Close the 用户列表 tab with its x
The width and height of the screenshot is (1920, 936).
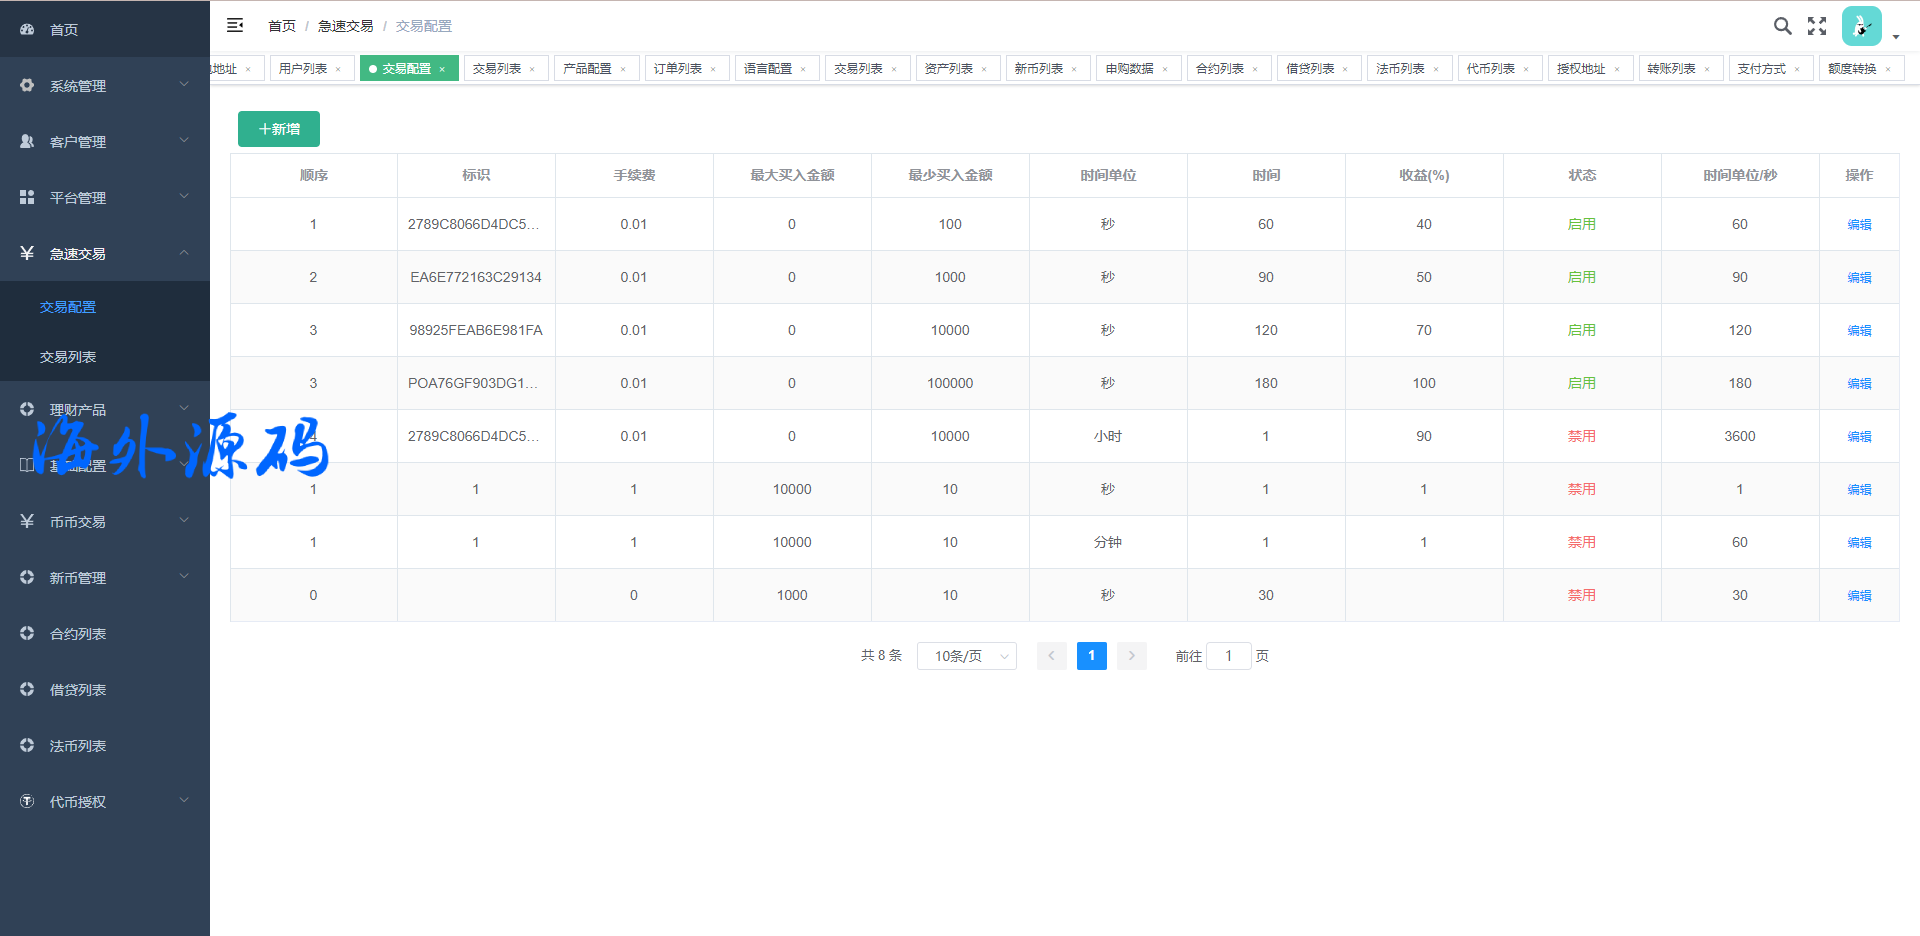pos(339,69)
